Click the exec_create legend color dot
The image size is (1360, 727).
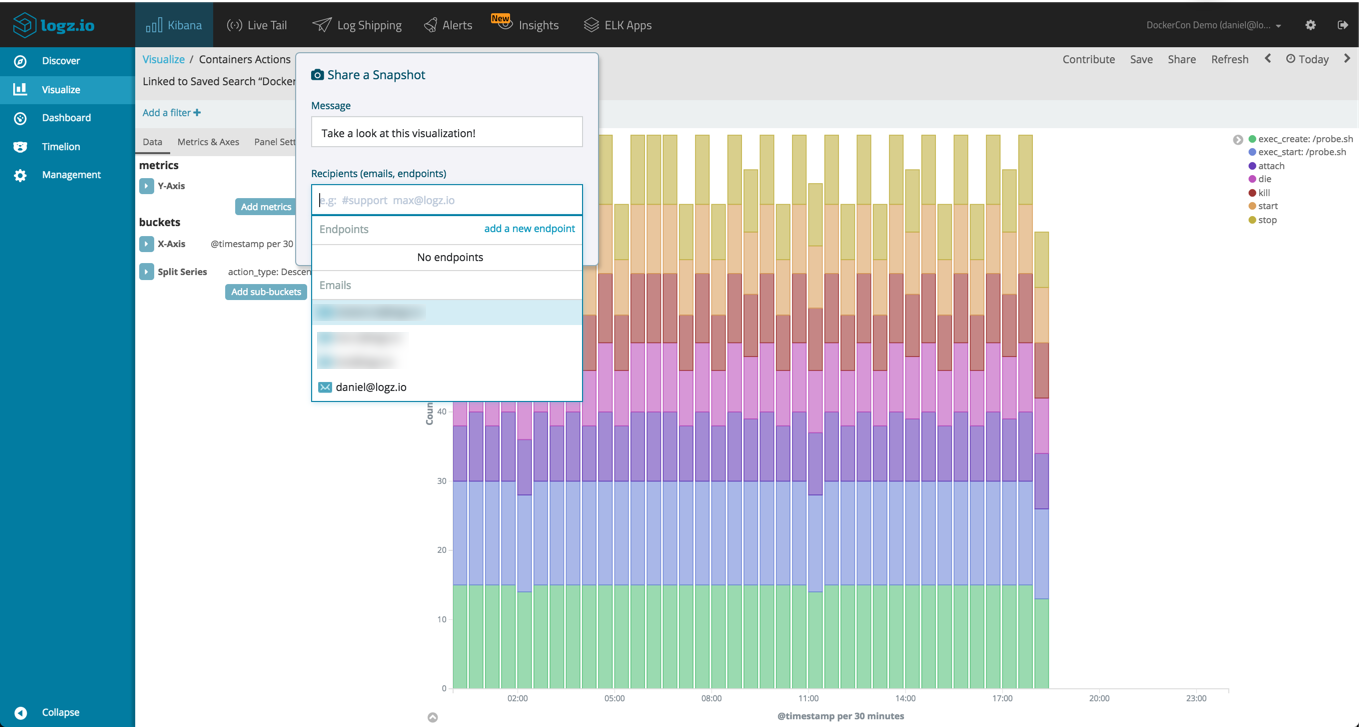pyautogui.click(x=1252, y=139)
